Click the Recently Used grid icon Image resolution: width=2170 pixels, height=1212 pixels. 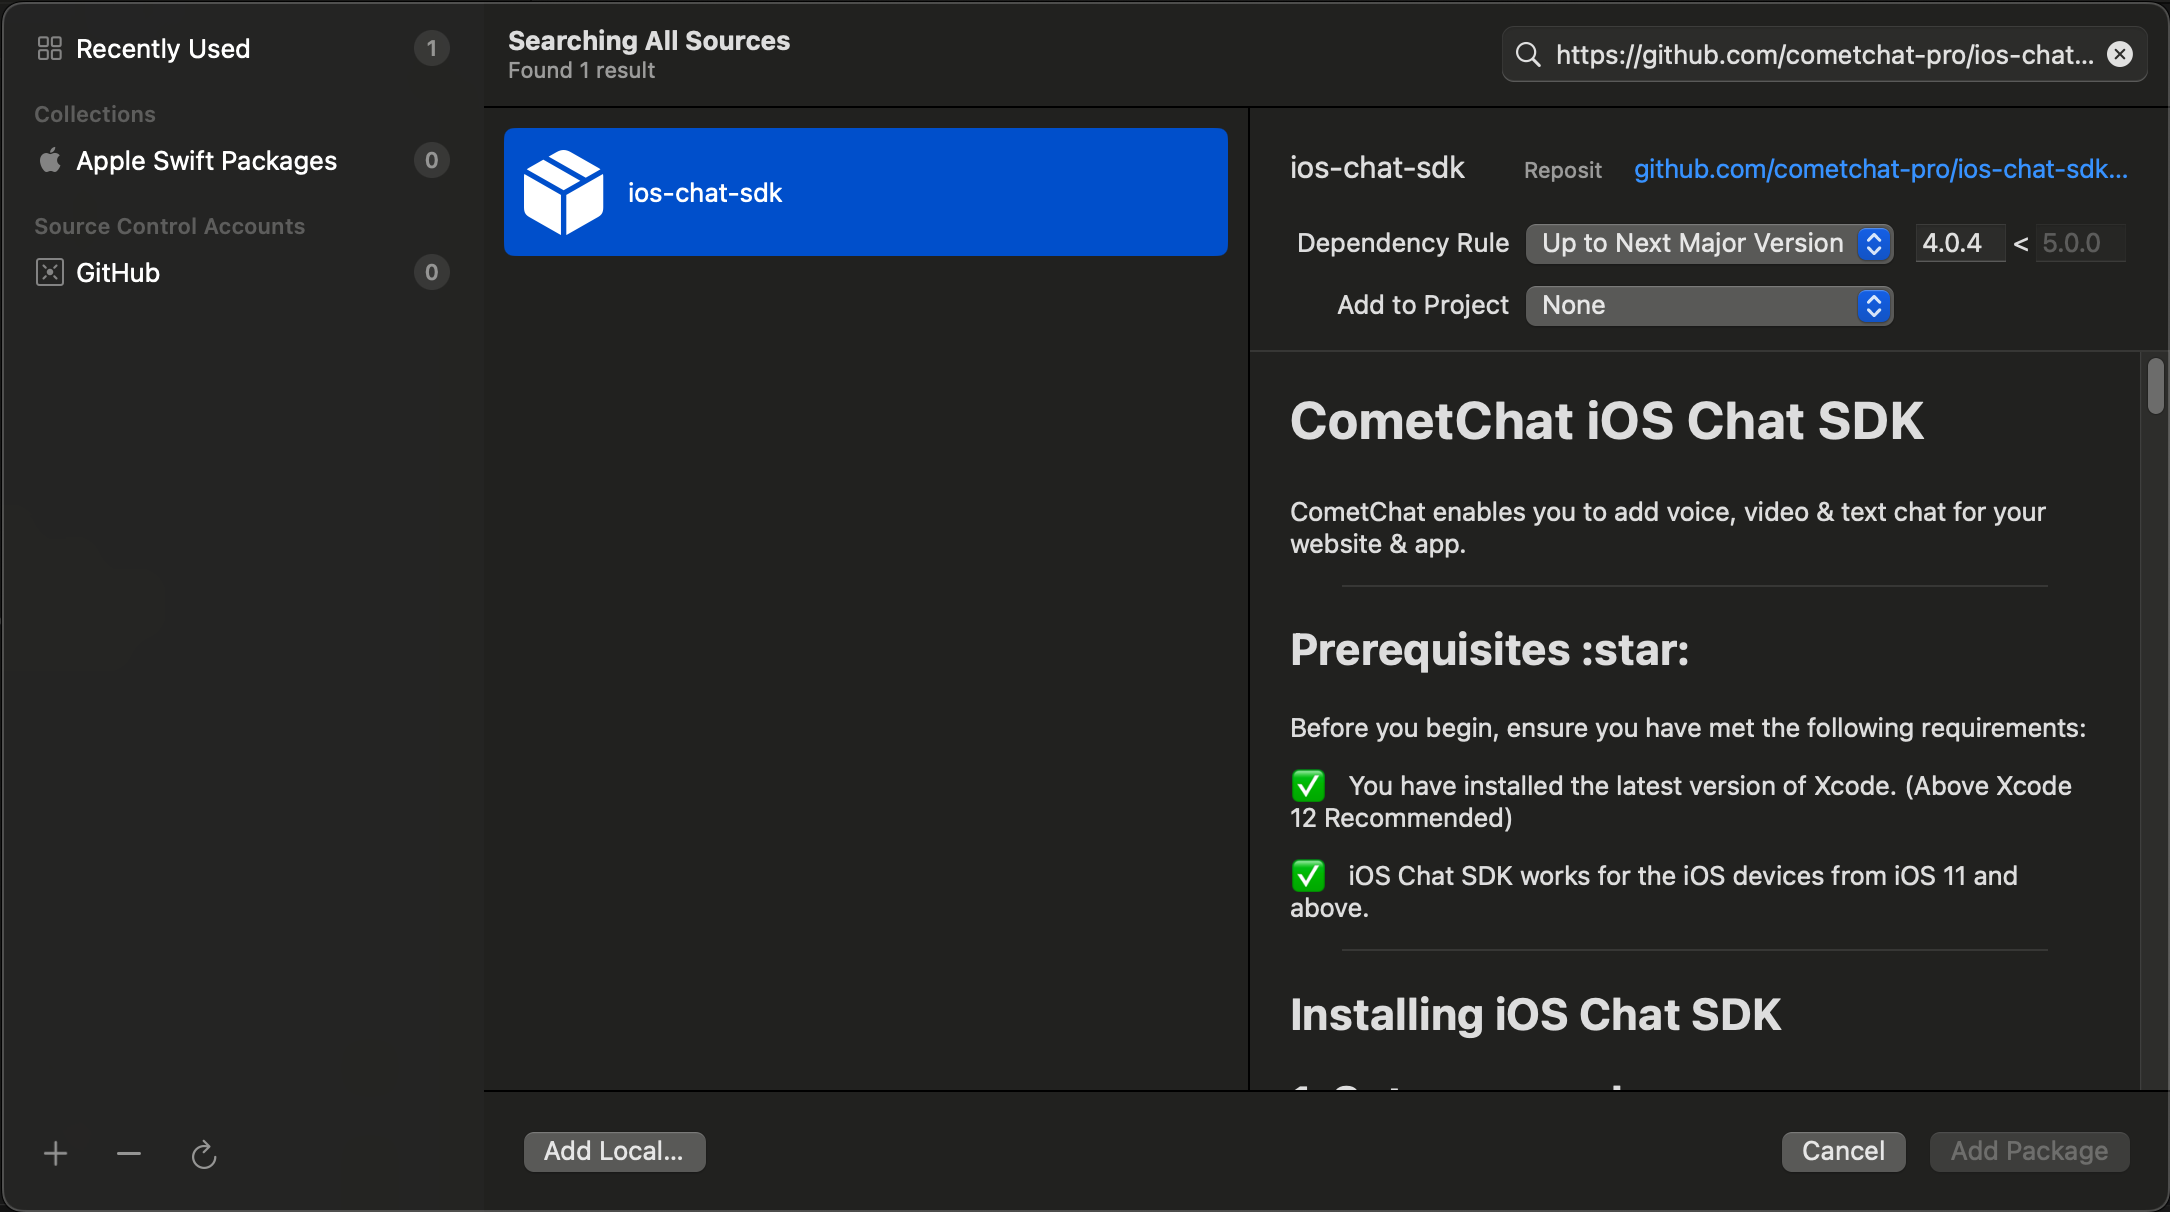[x=50, y=48]
